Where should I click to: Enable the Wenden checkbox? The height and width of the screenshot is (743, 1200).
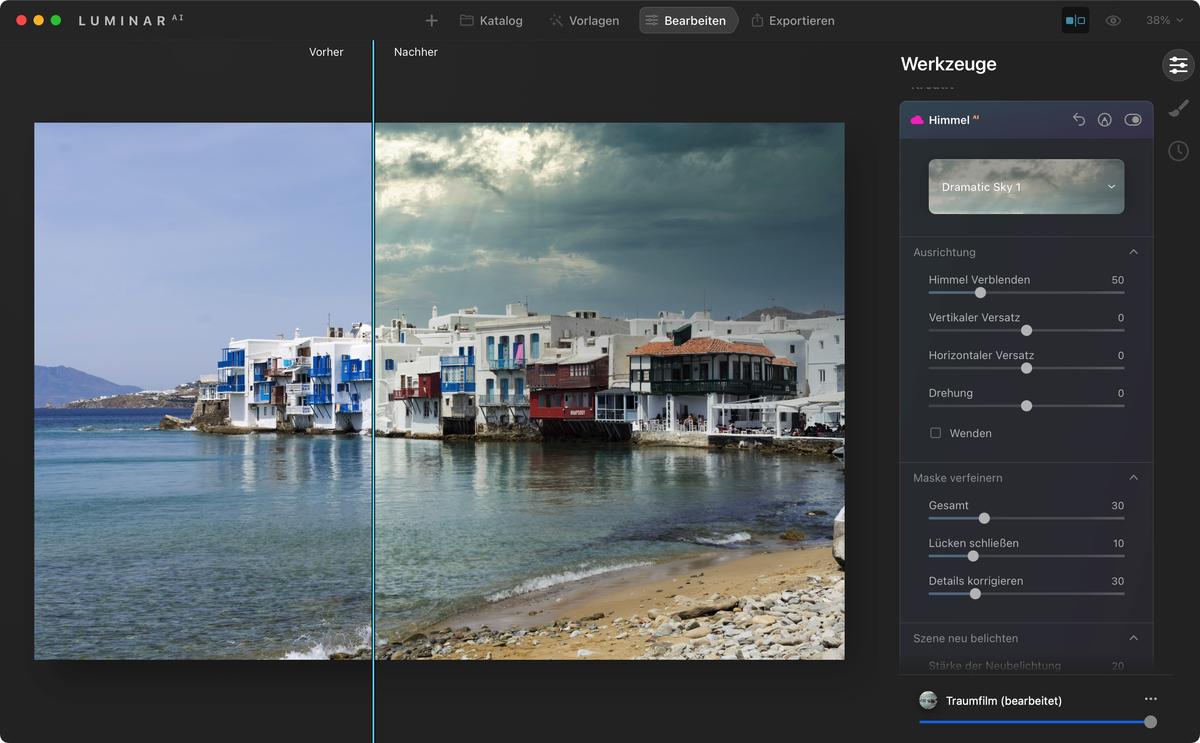(x=936, y=433)
